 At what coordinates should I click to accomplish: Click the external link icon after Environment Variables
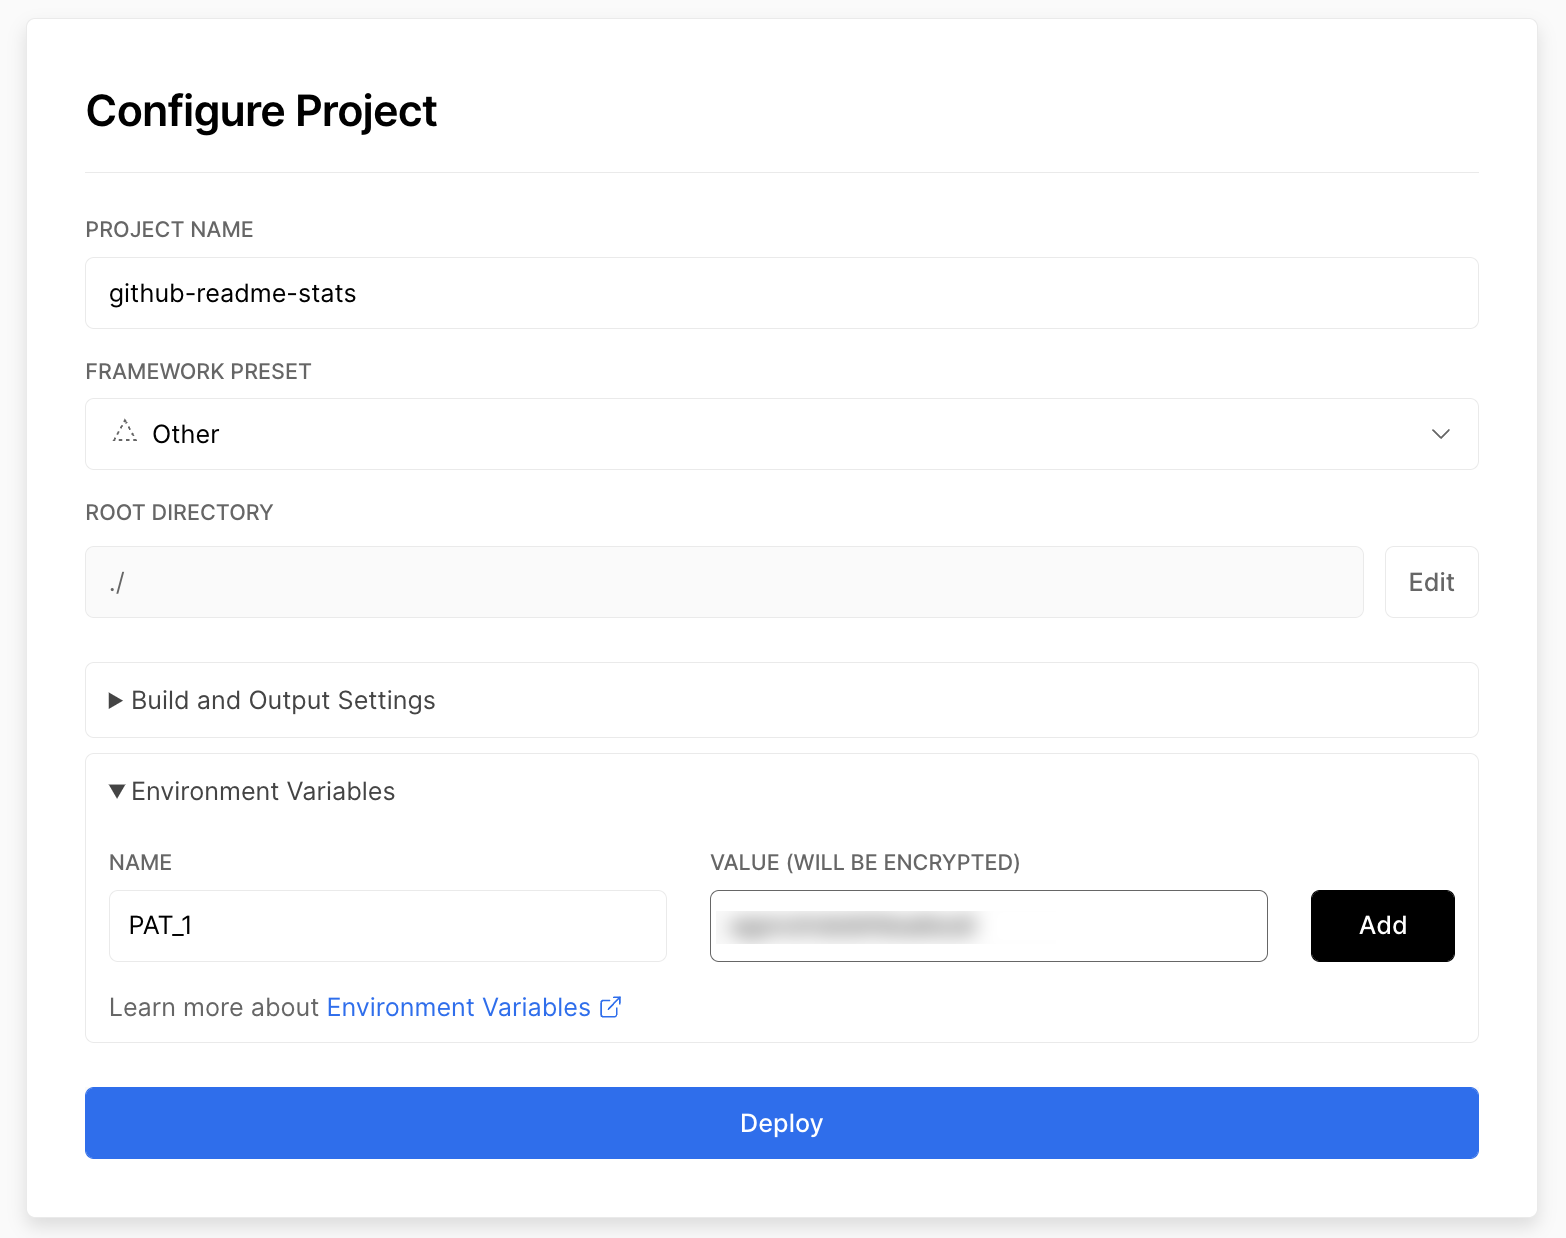pos(610,1007)
